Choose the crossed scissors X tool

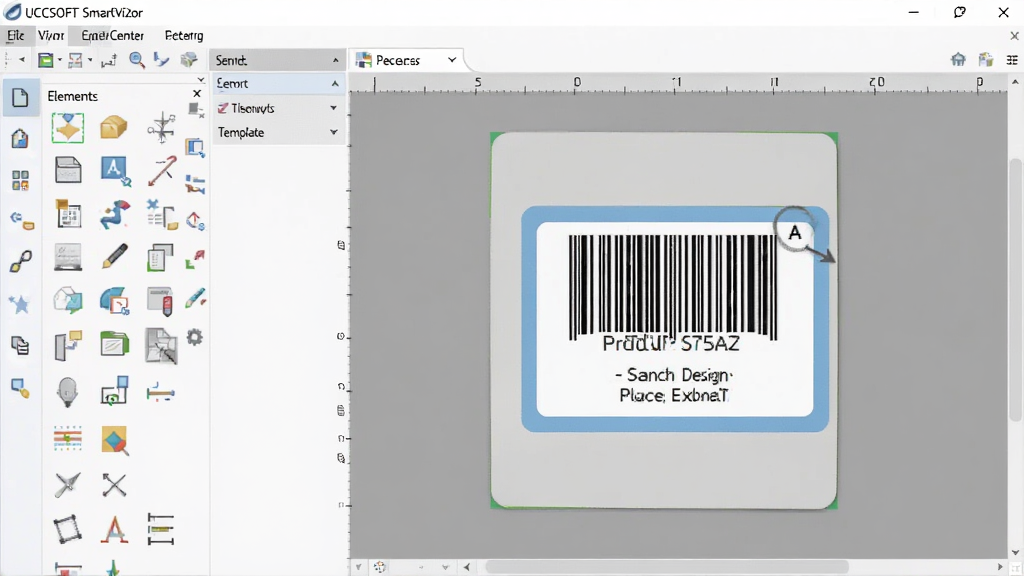coord(114,485)
